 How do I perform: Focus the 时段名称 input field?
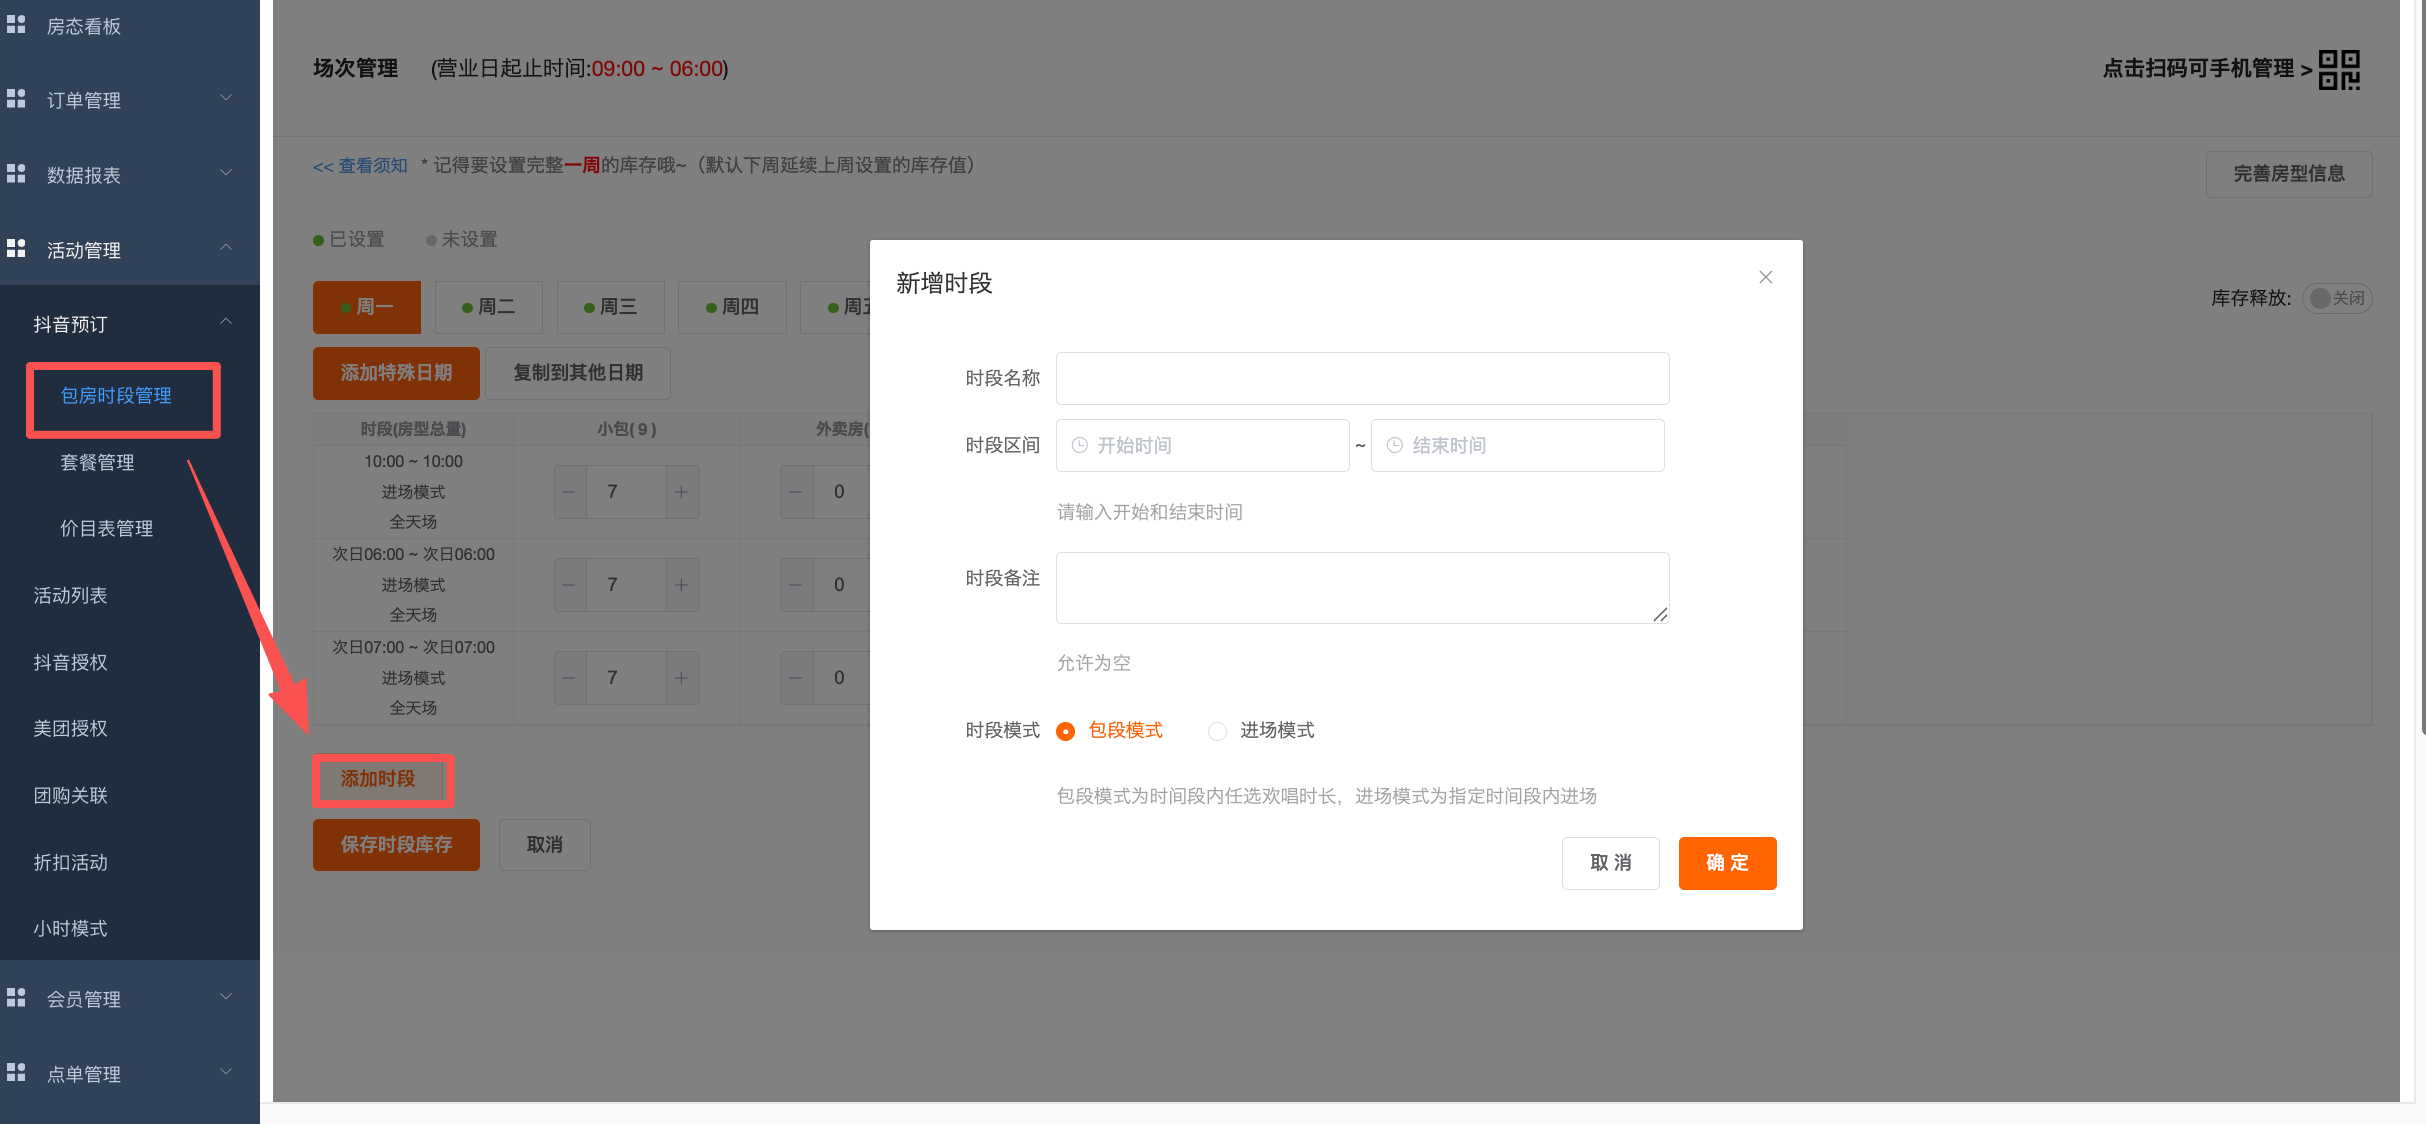pos(1363,378)
